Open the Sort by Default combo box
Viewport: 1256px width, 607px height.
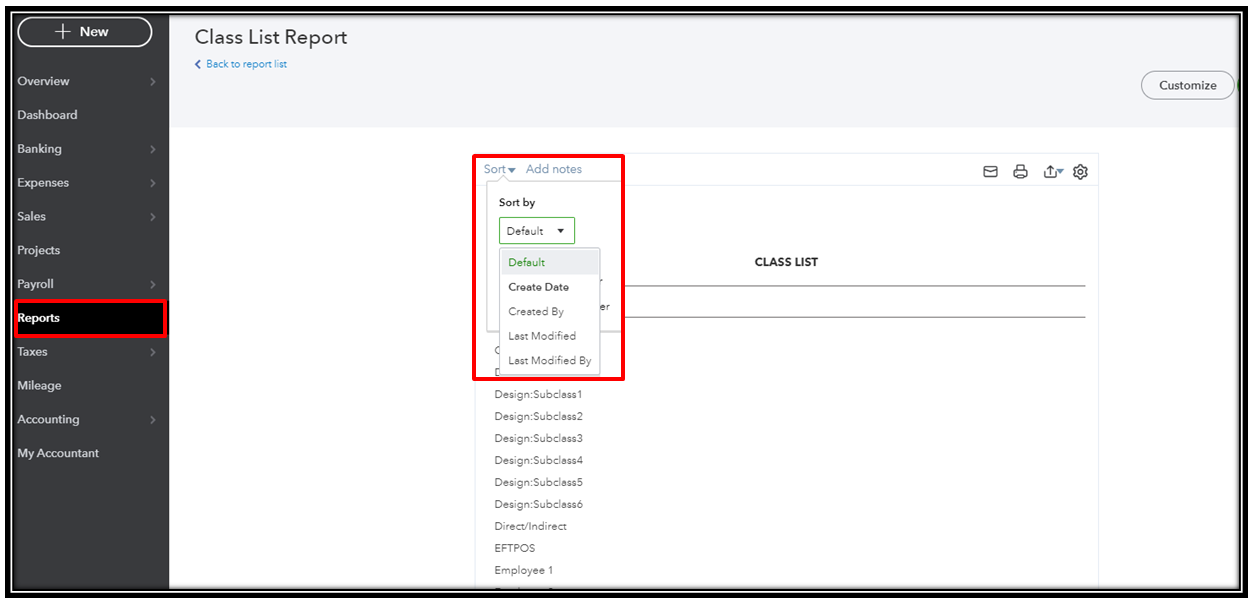[x=536, y=230]
